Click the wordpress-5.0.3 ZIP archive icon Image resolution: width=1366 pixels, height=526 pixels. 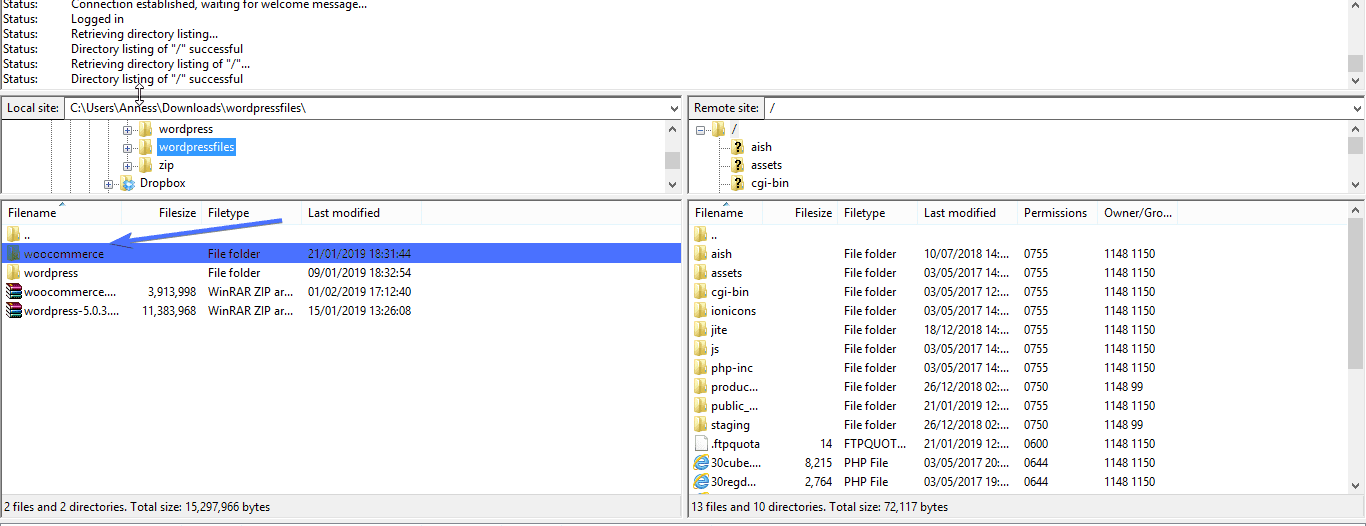13,311
